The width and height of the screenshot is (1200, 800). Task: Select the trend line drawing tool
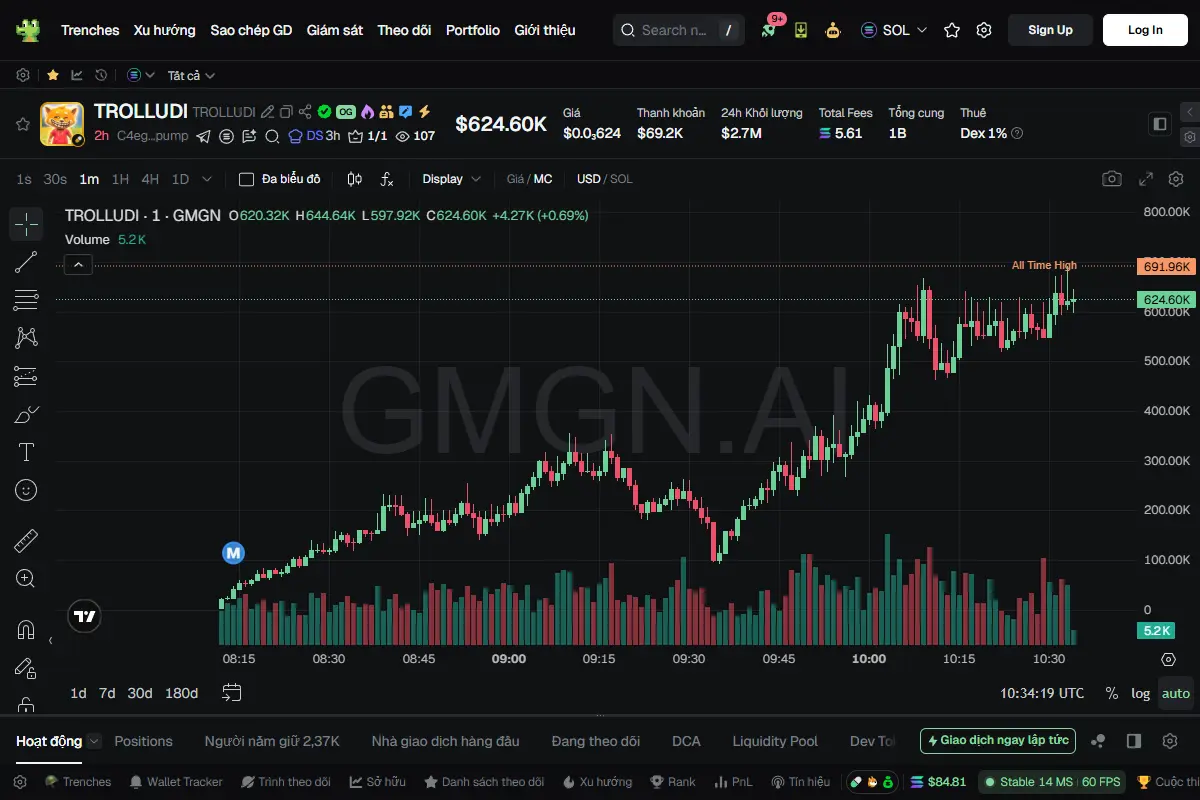pos(26,263)
